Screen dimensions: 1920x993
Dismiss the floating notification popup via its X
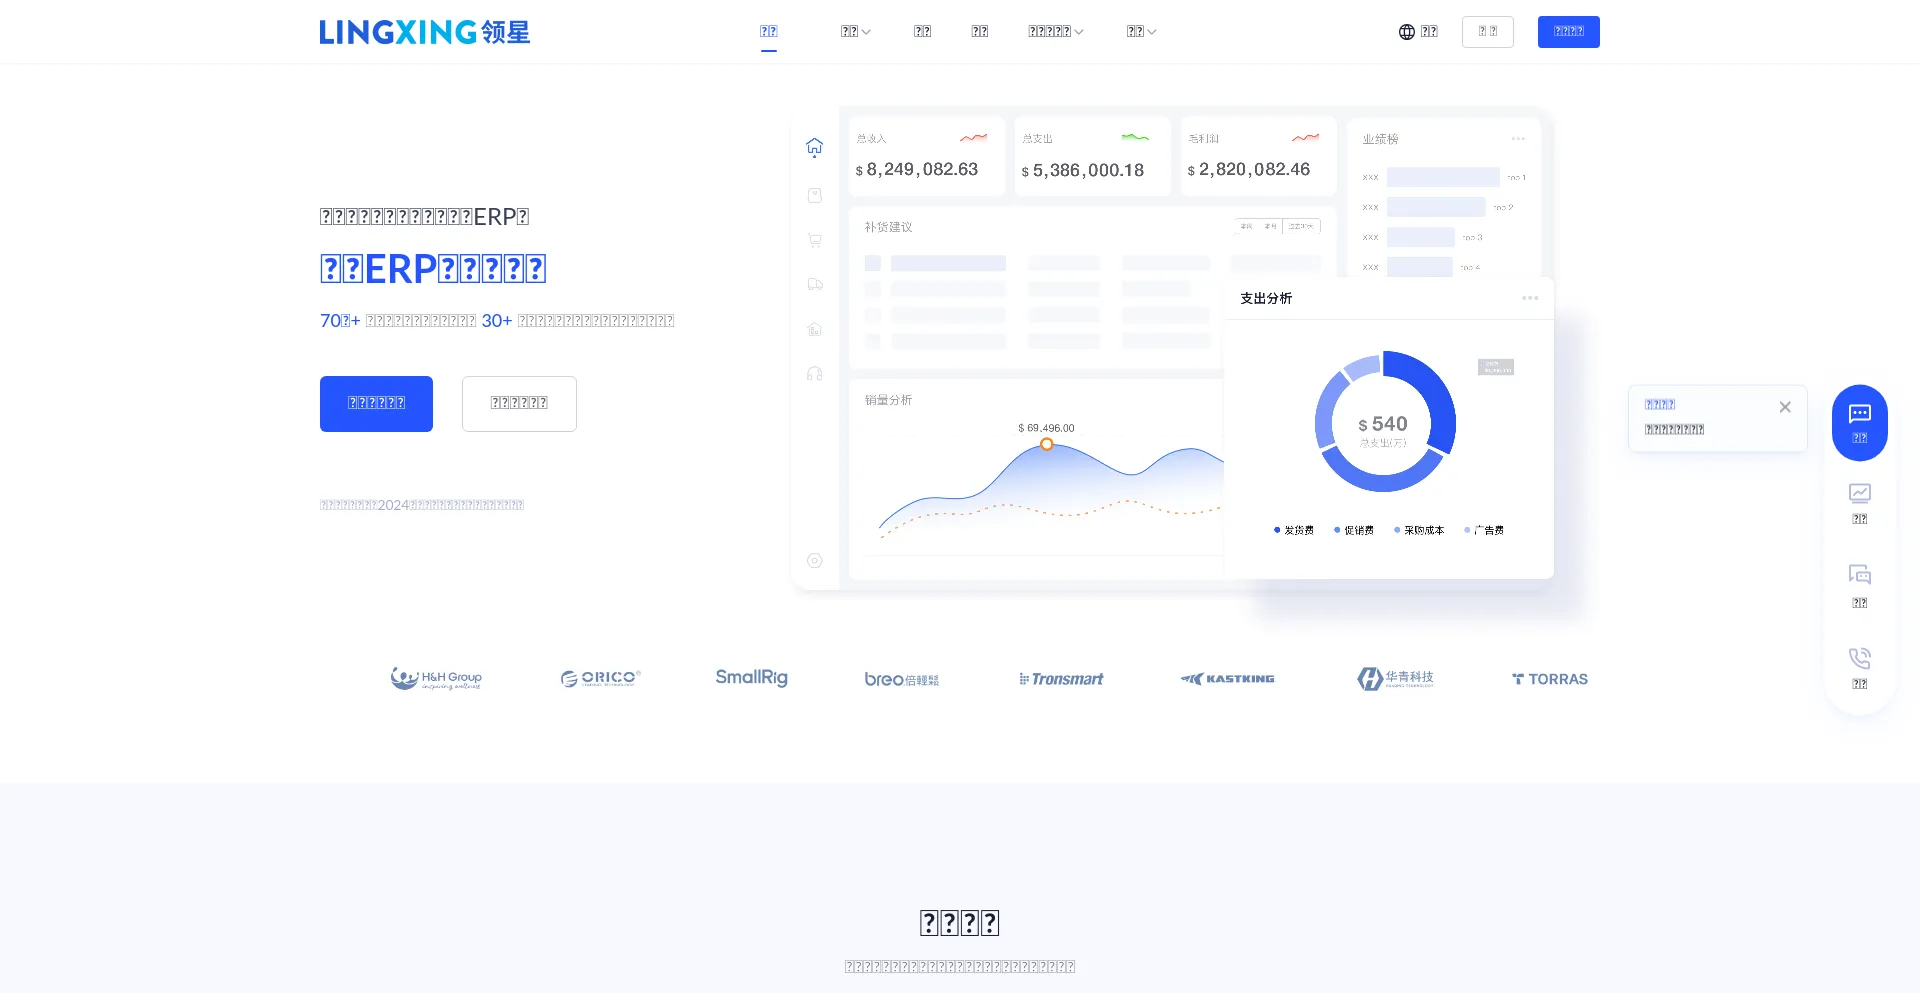tap(1785, 407)
